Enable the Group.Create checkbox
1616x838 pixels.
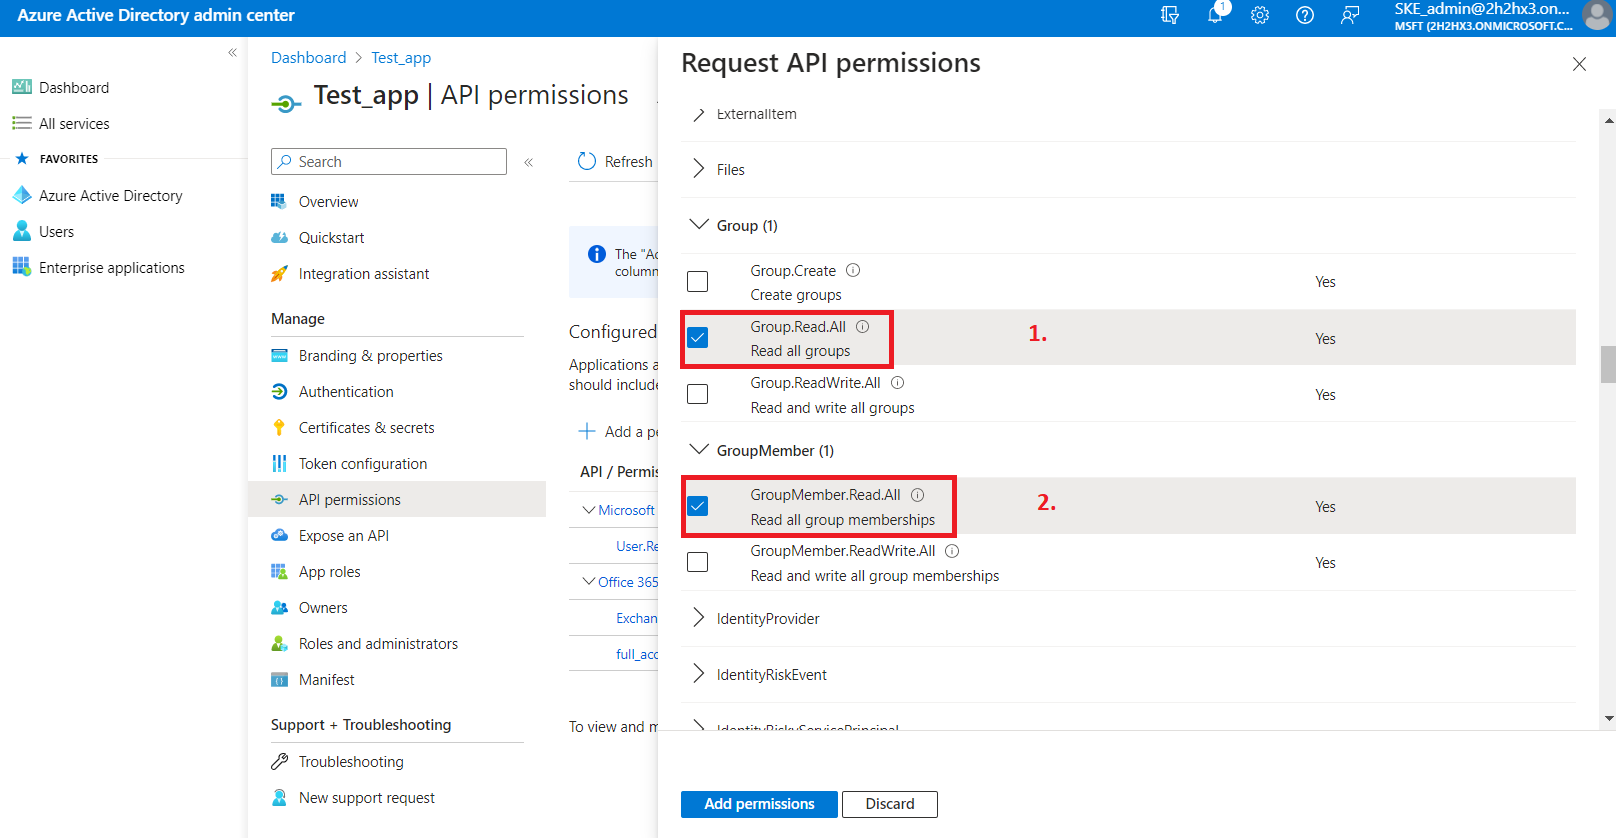[698, 282]
